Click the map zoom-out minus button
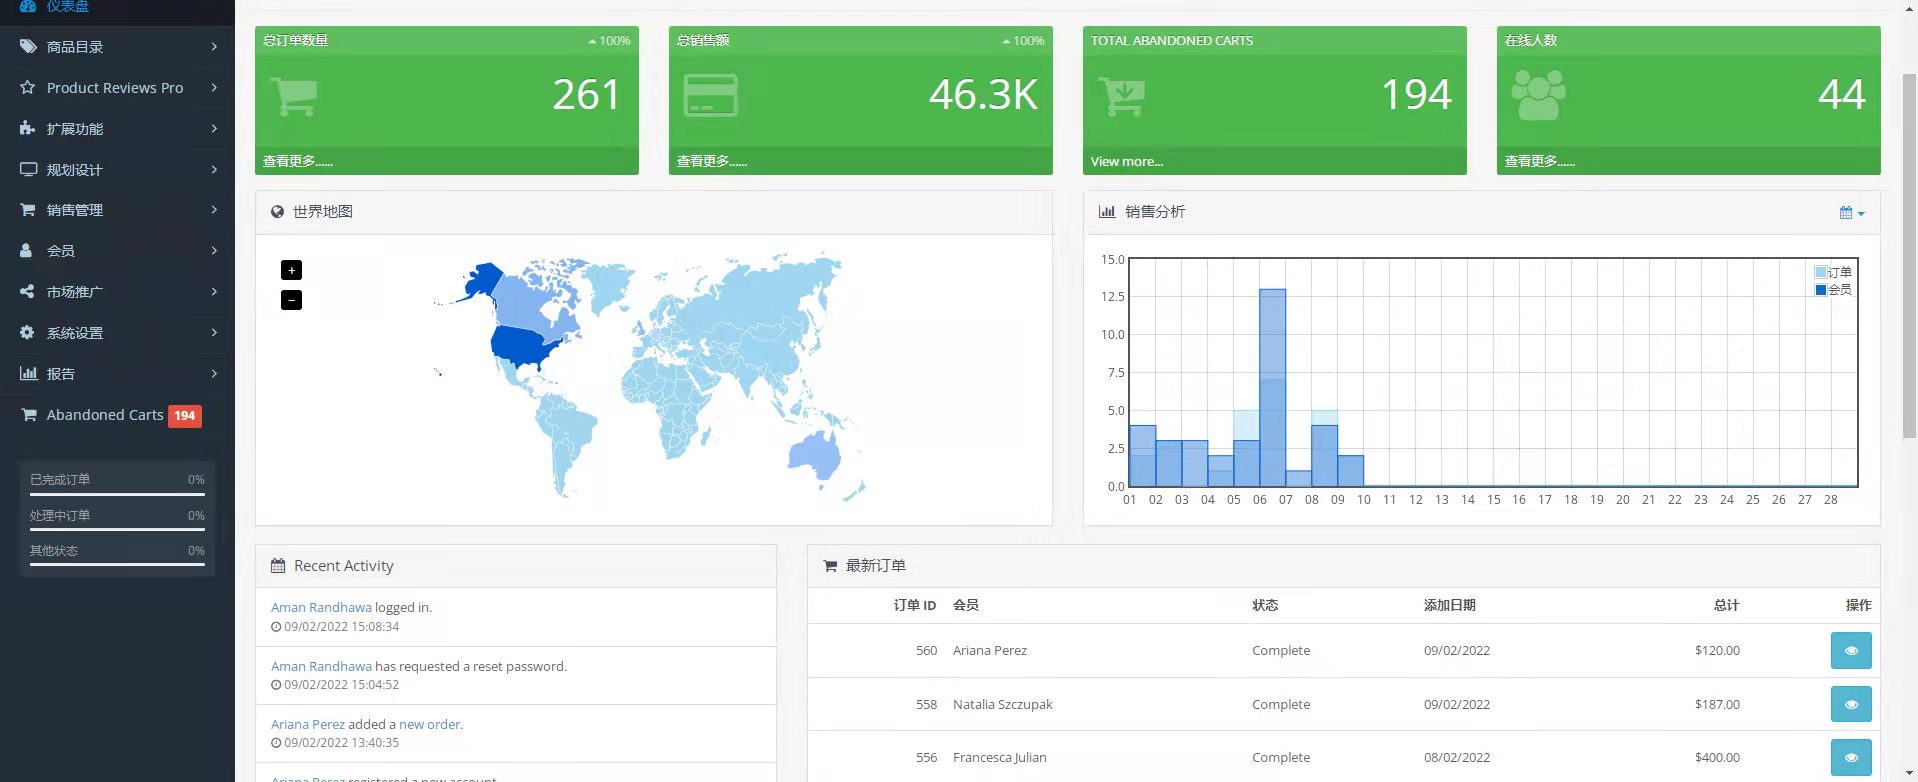This screenshot has height=782, width=1918. [x=291, y=300]
